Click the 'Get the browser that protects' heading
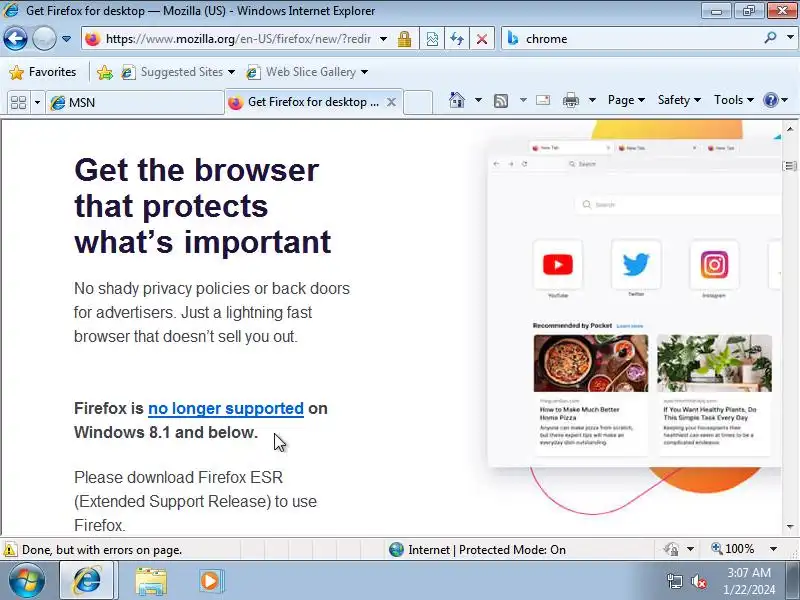800x600 pixels. coord(203,205)
